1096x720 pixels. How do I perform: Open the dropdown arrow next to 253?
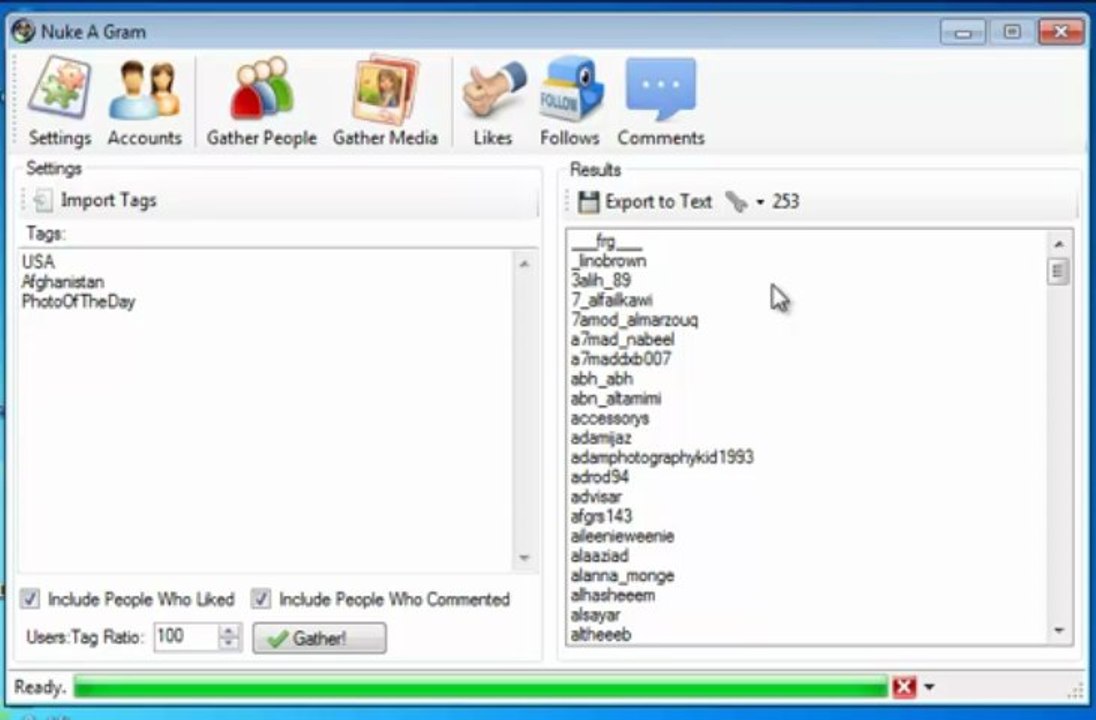pyautogui.click(x=760, y=203)
